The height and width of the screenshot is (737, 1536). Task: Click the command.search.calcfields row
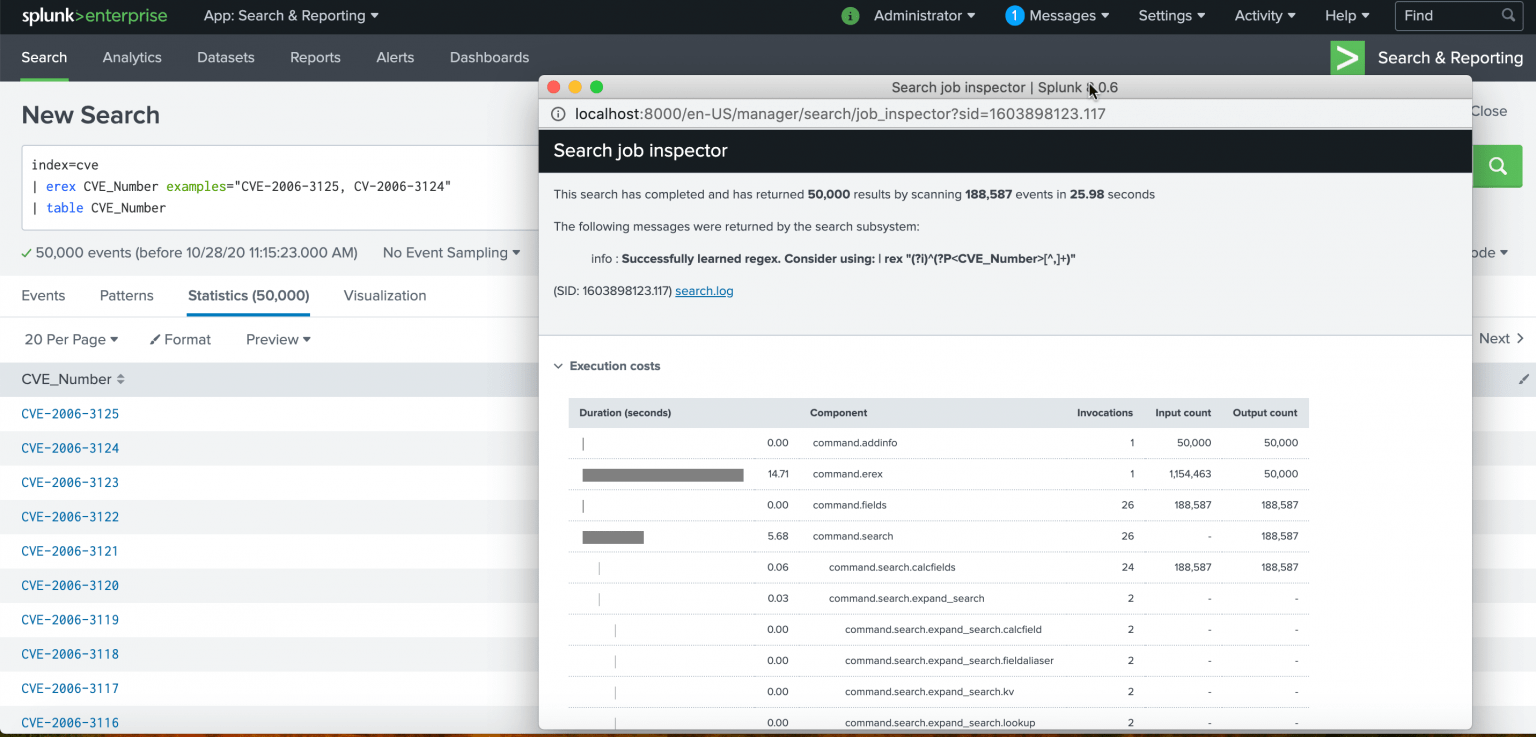coord(939,567)
